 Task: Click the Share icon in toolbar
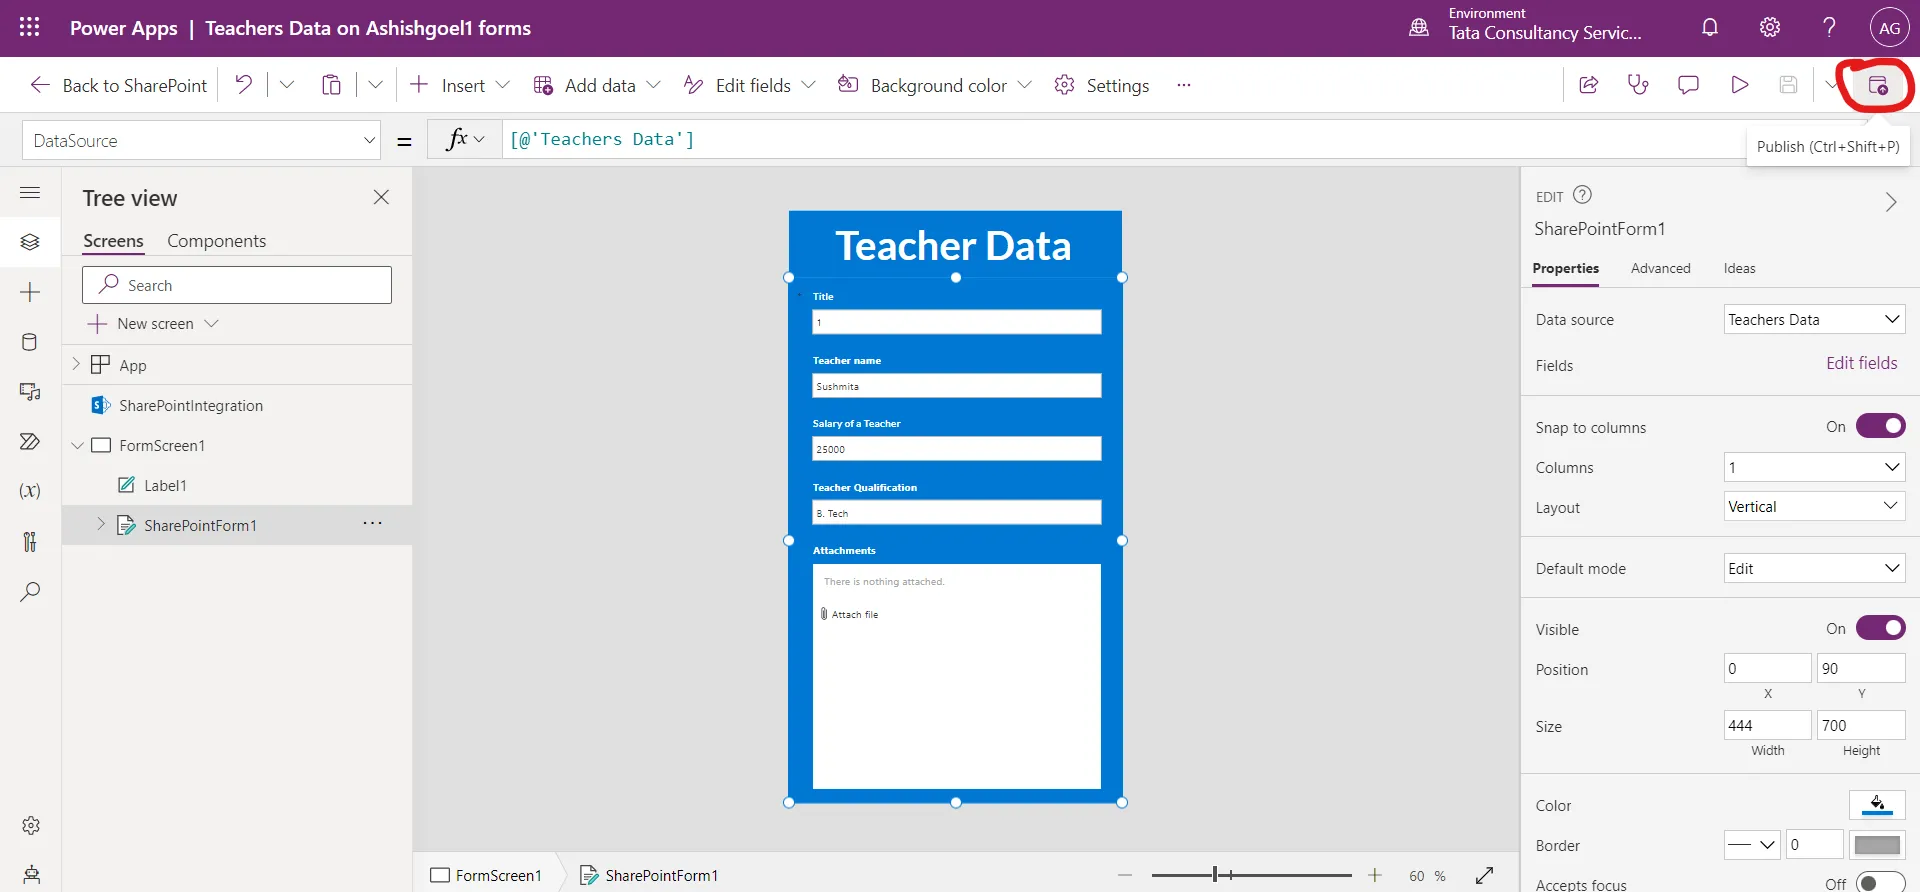point(1588,85)
